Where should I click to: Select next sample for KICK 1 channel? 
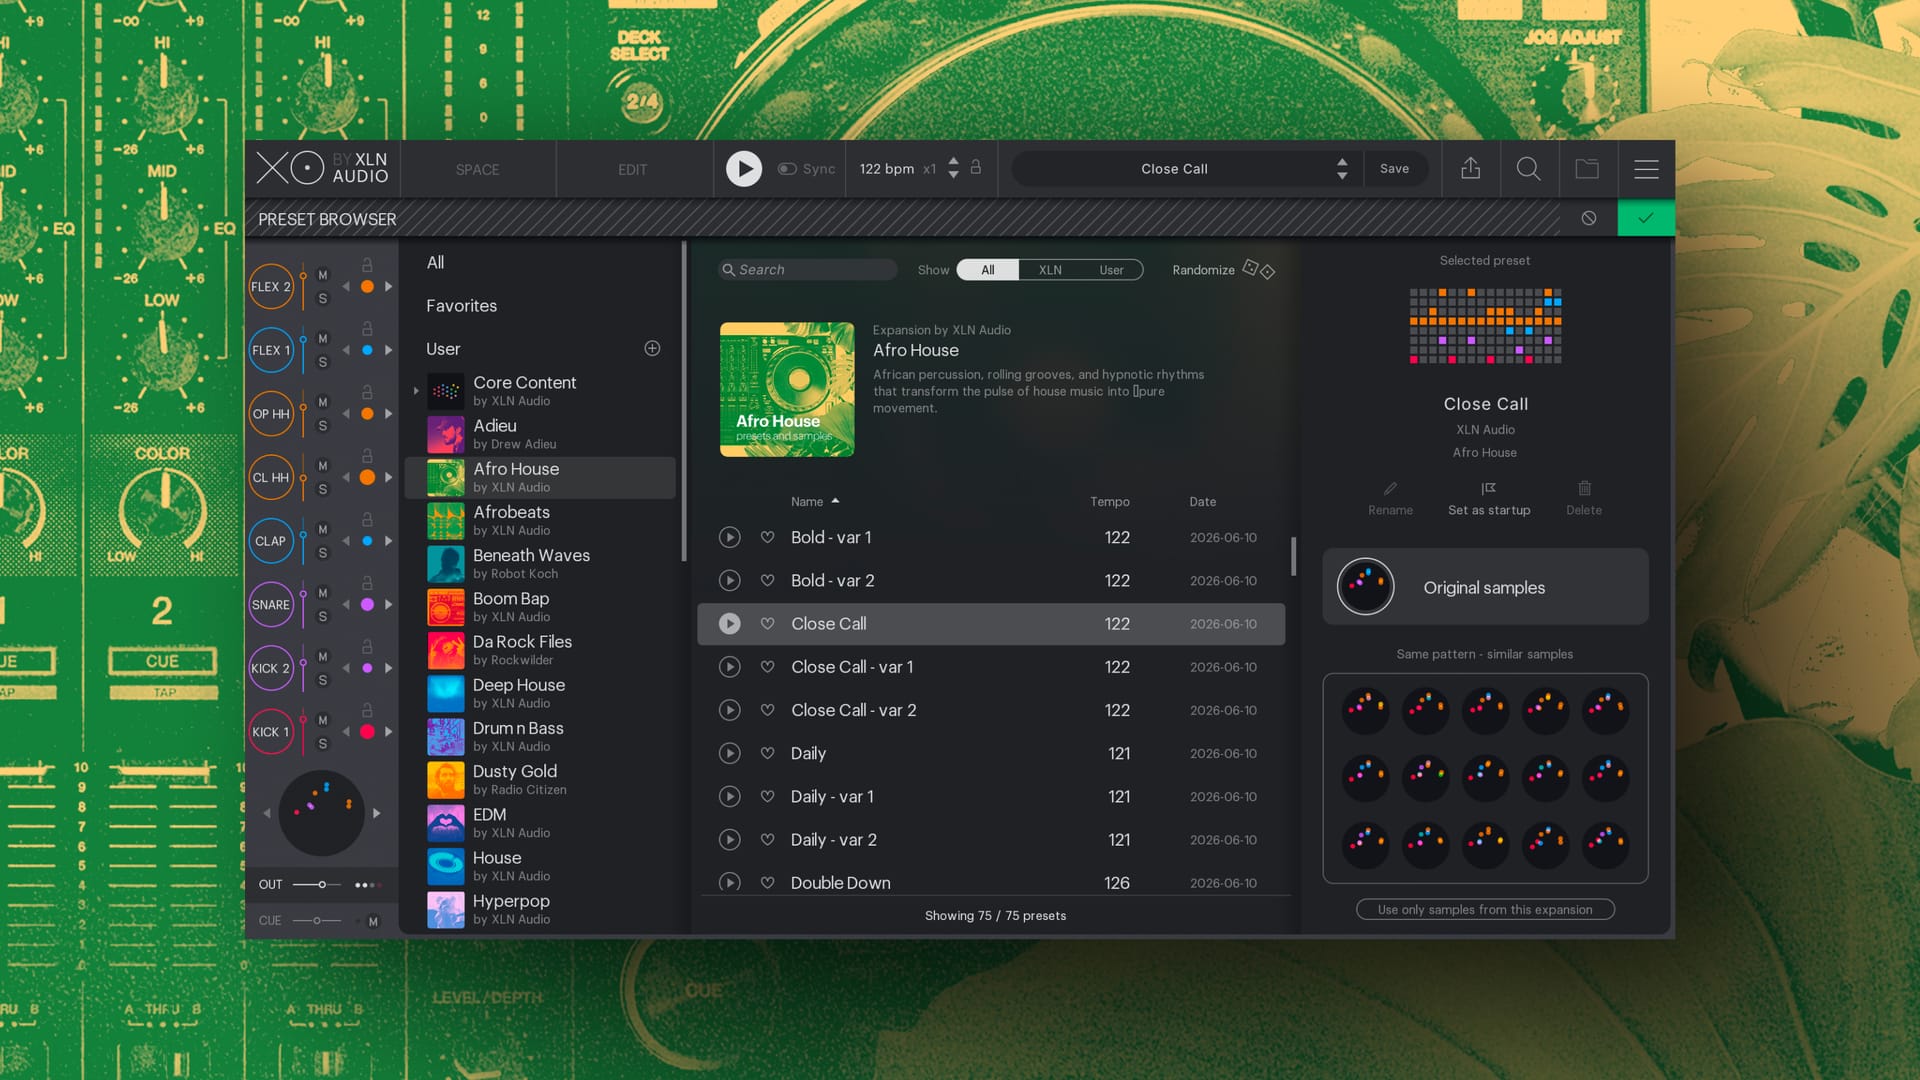tap(389, 732)
